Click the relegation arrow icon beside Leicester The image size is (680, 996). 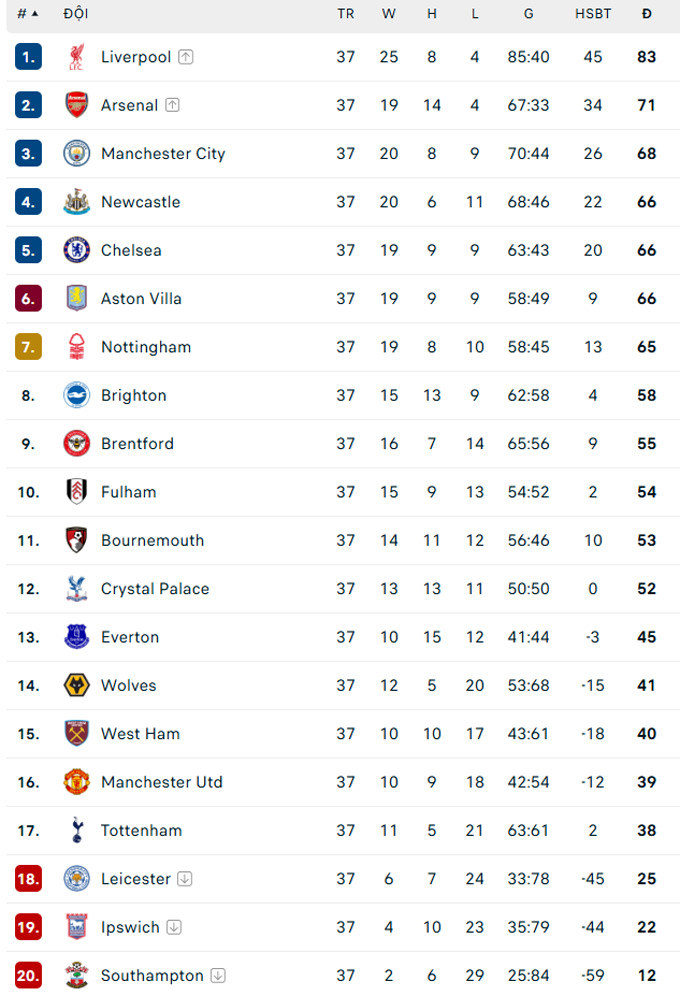click(x=185, y=879)
